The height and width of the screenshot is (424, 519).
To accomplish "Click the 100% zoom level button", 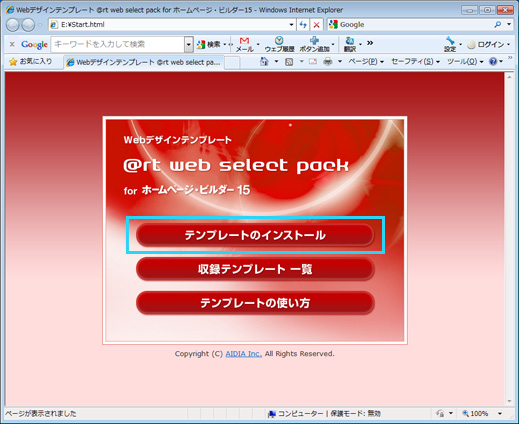I will tap(476, 413).
